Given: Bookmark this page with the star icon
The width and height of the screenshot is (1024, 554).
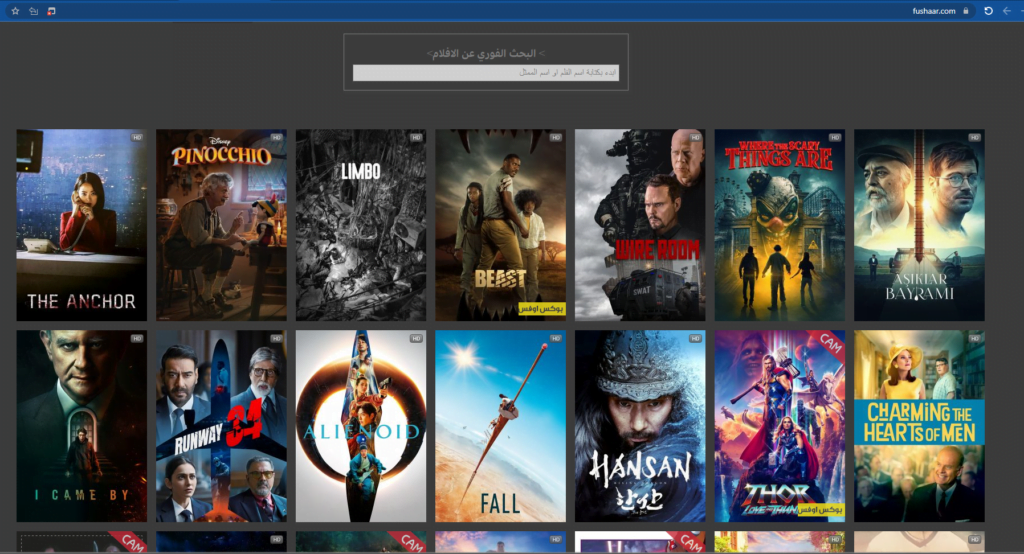Looking at the screenshot, I should 15,11.
